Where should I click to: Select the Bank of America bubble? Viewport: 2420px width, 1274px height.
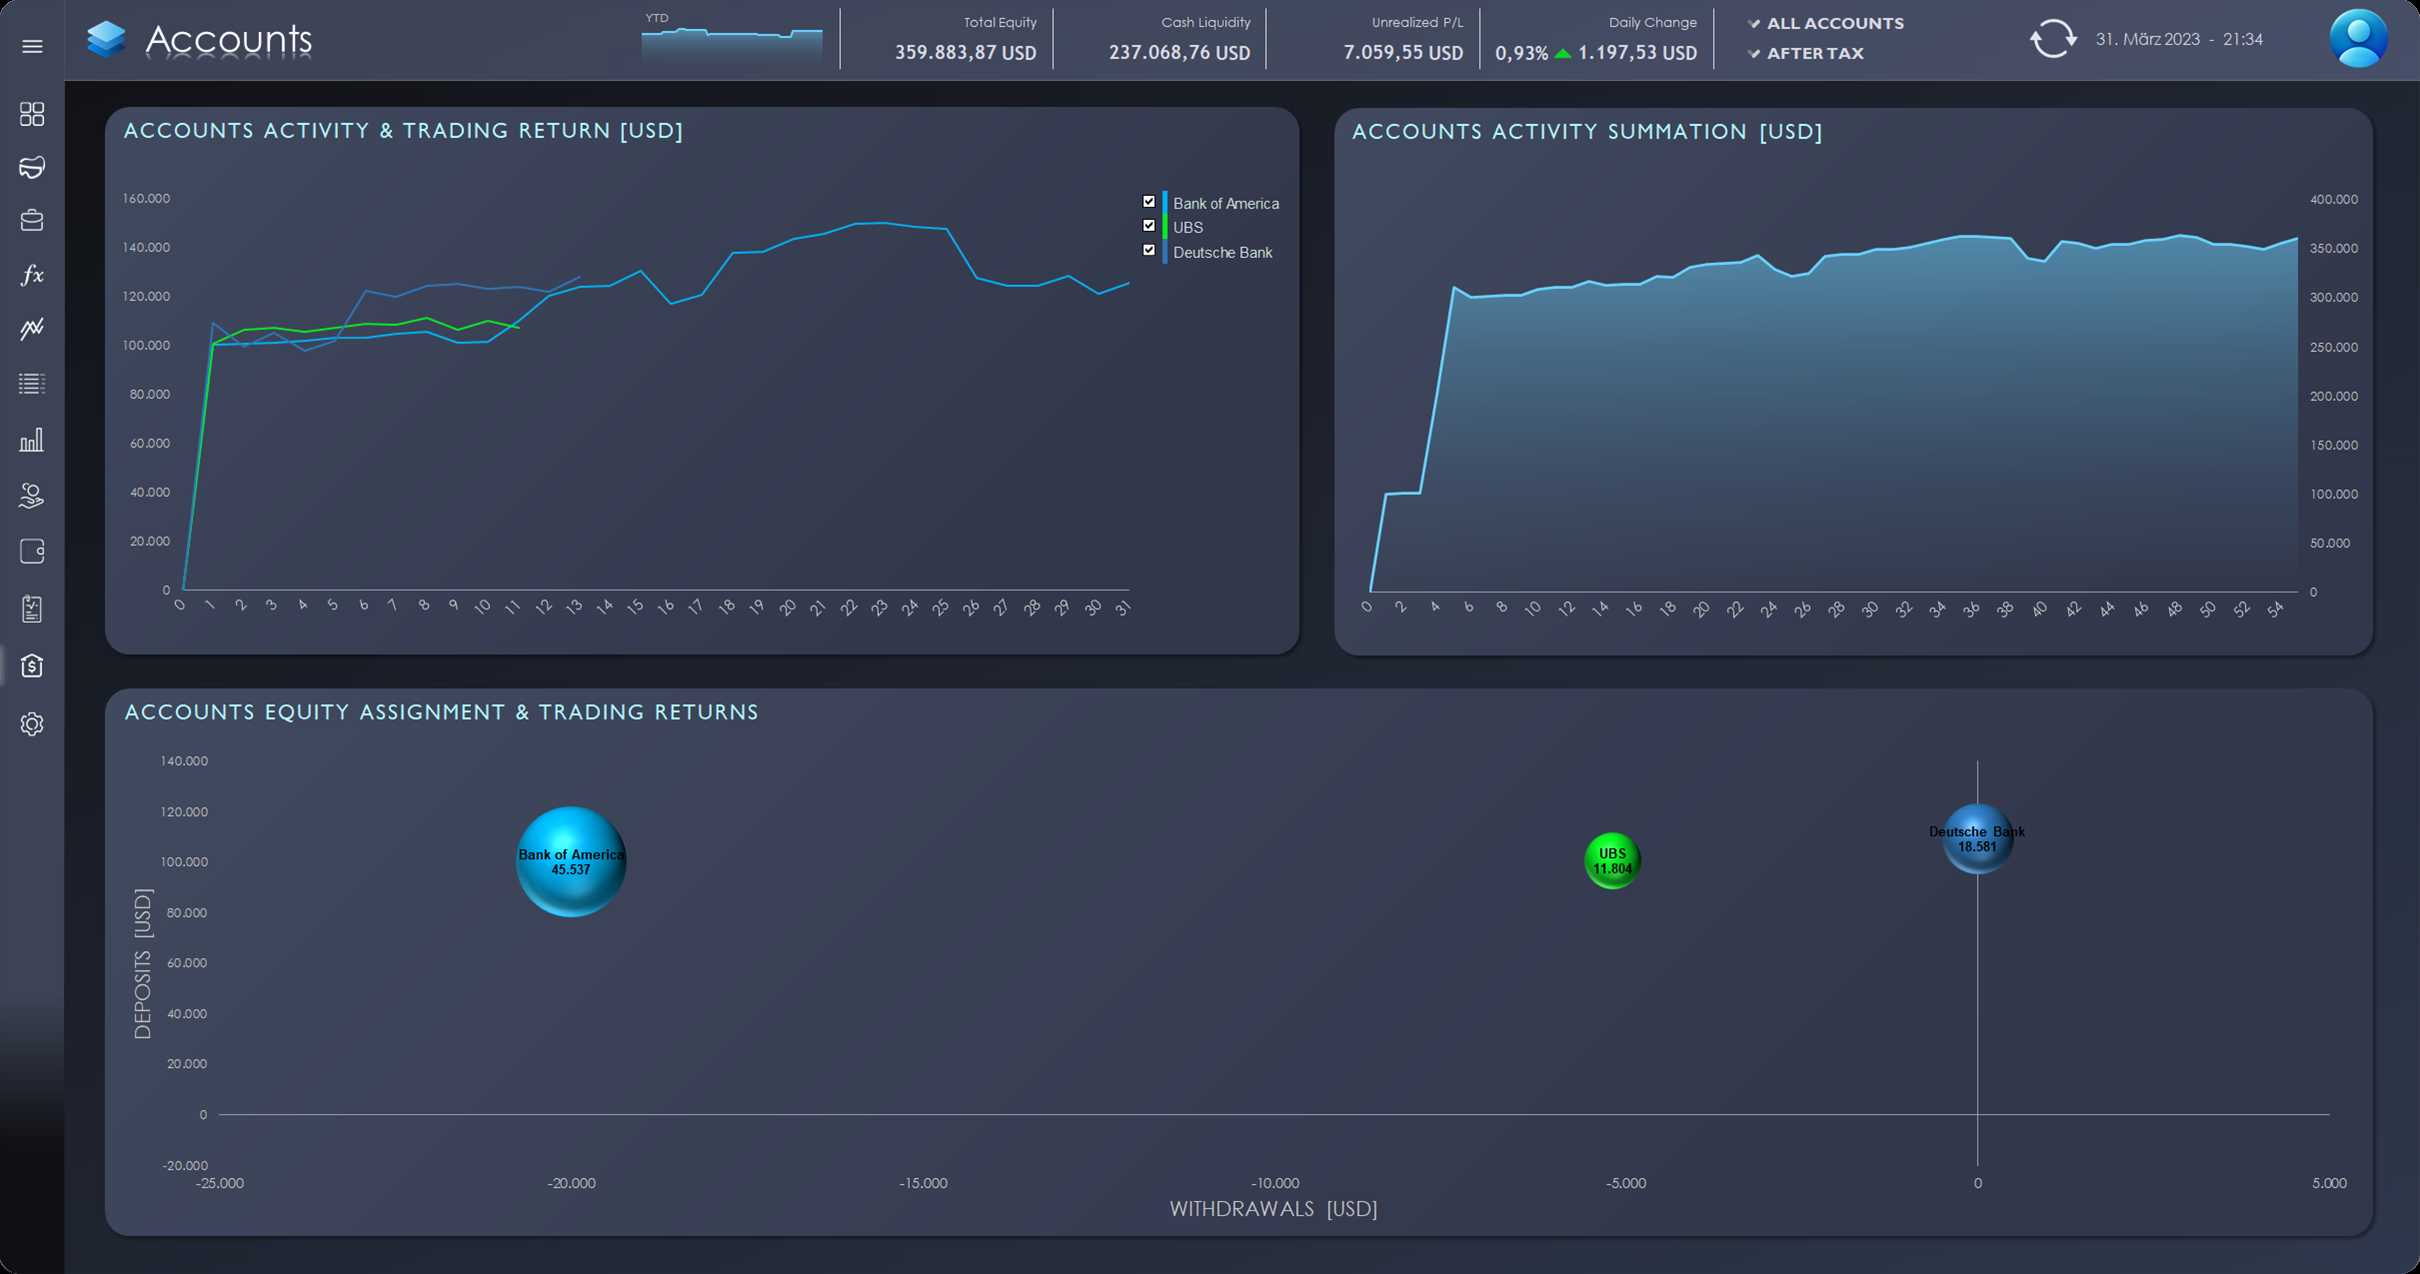571,861
